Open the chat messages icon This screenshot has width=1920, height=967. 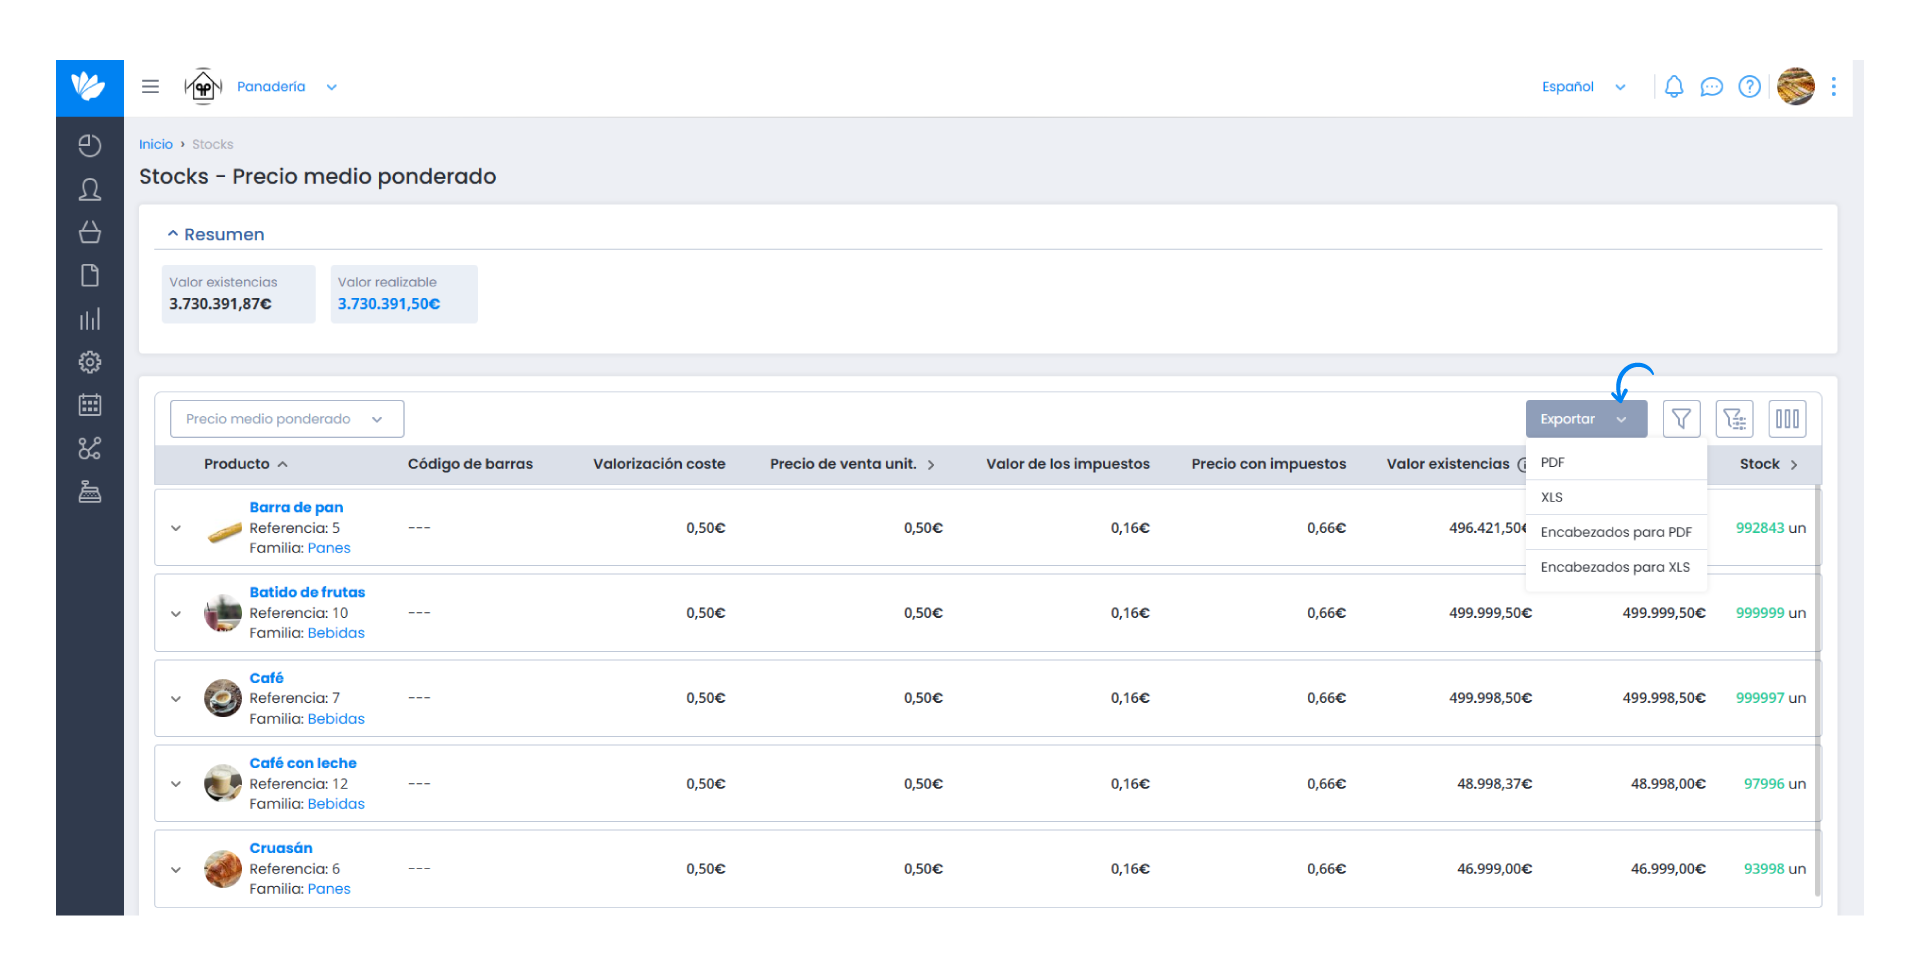pos(1712,87)
